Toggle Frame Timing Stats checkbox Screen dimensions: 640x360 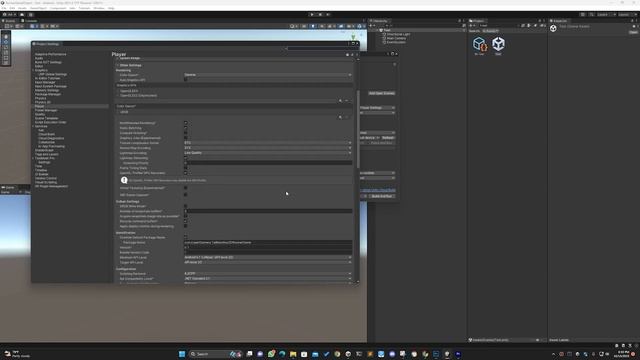(186, 168)
